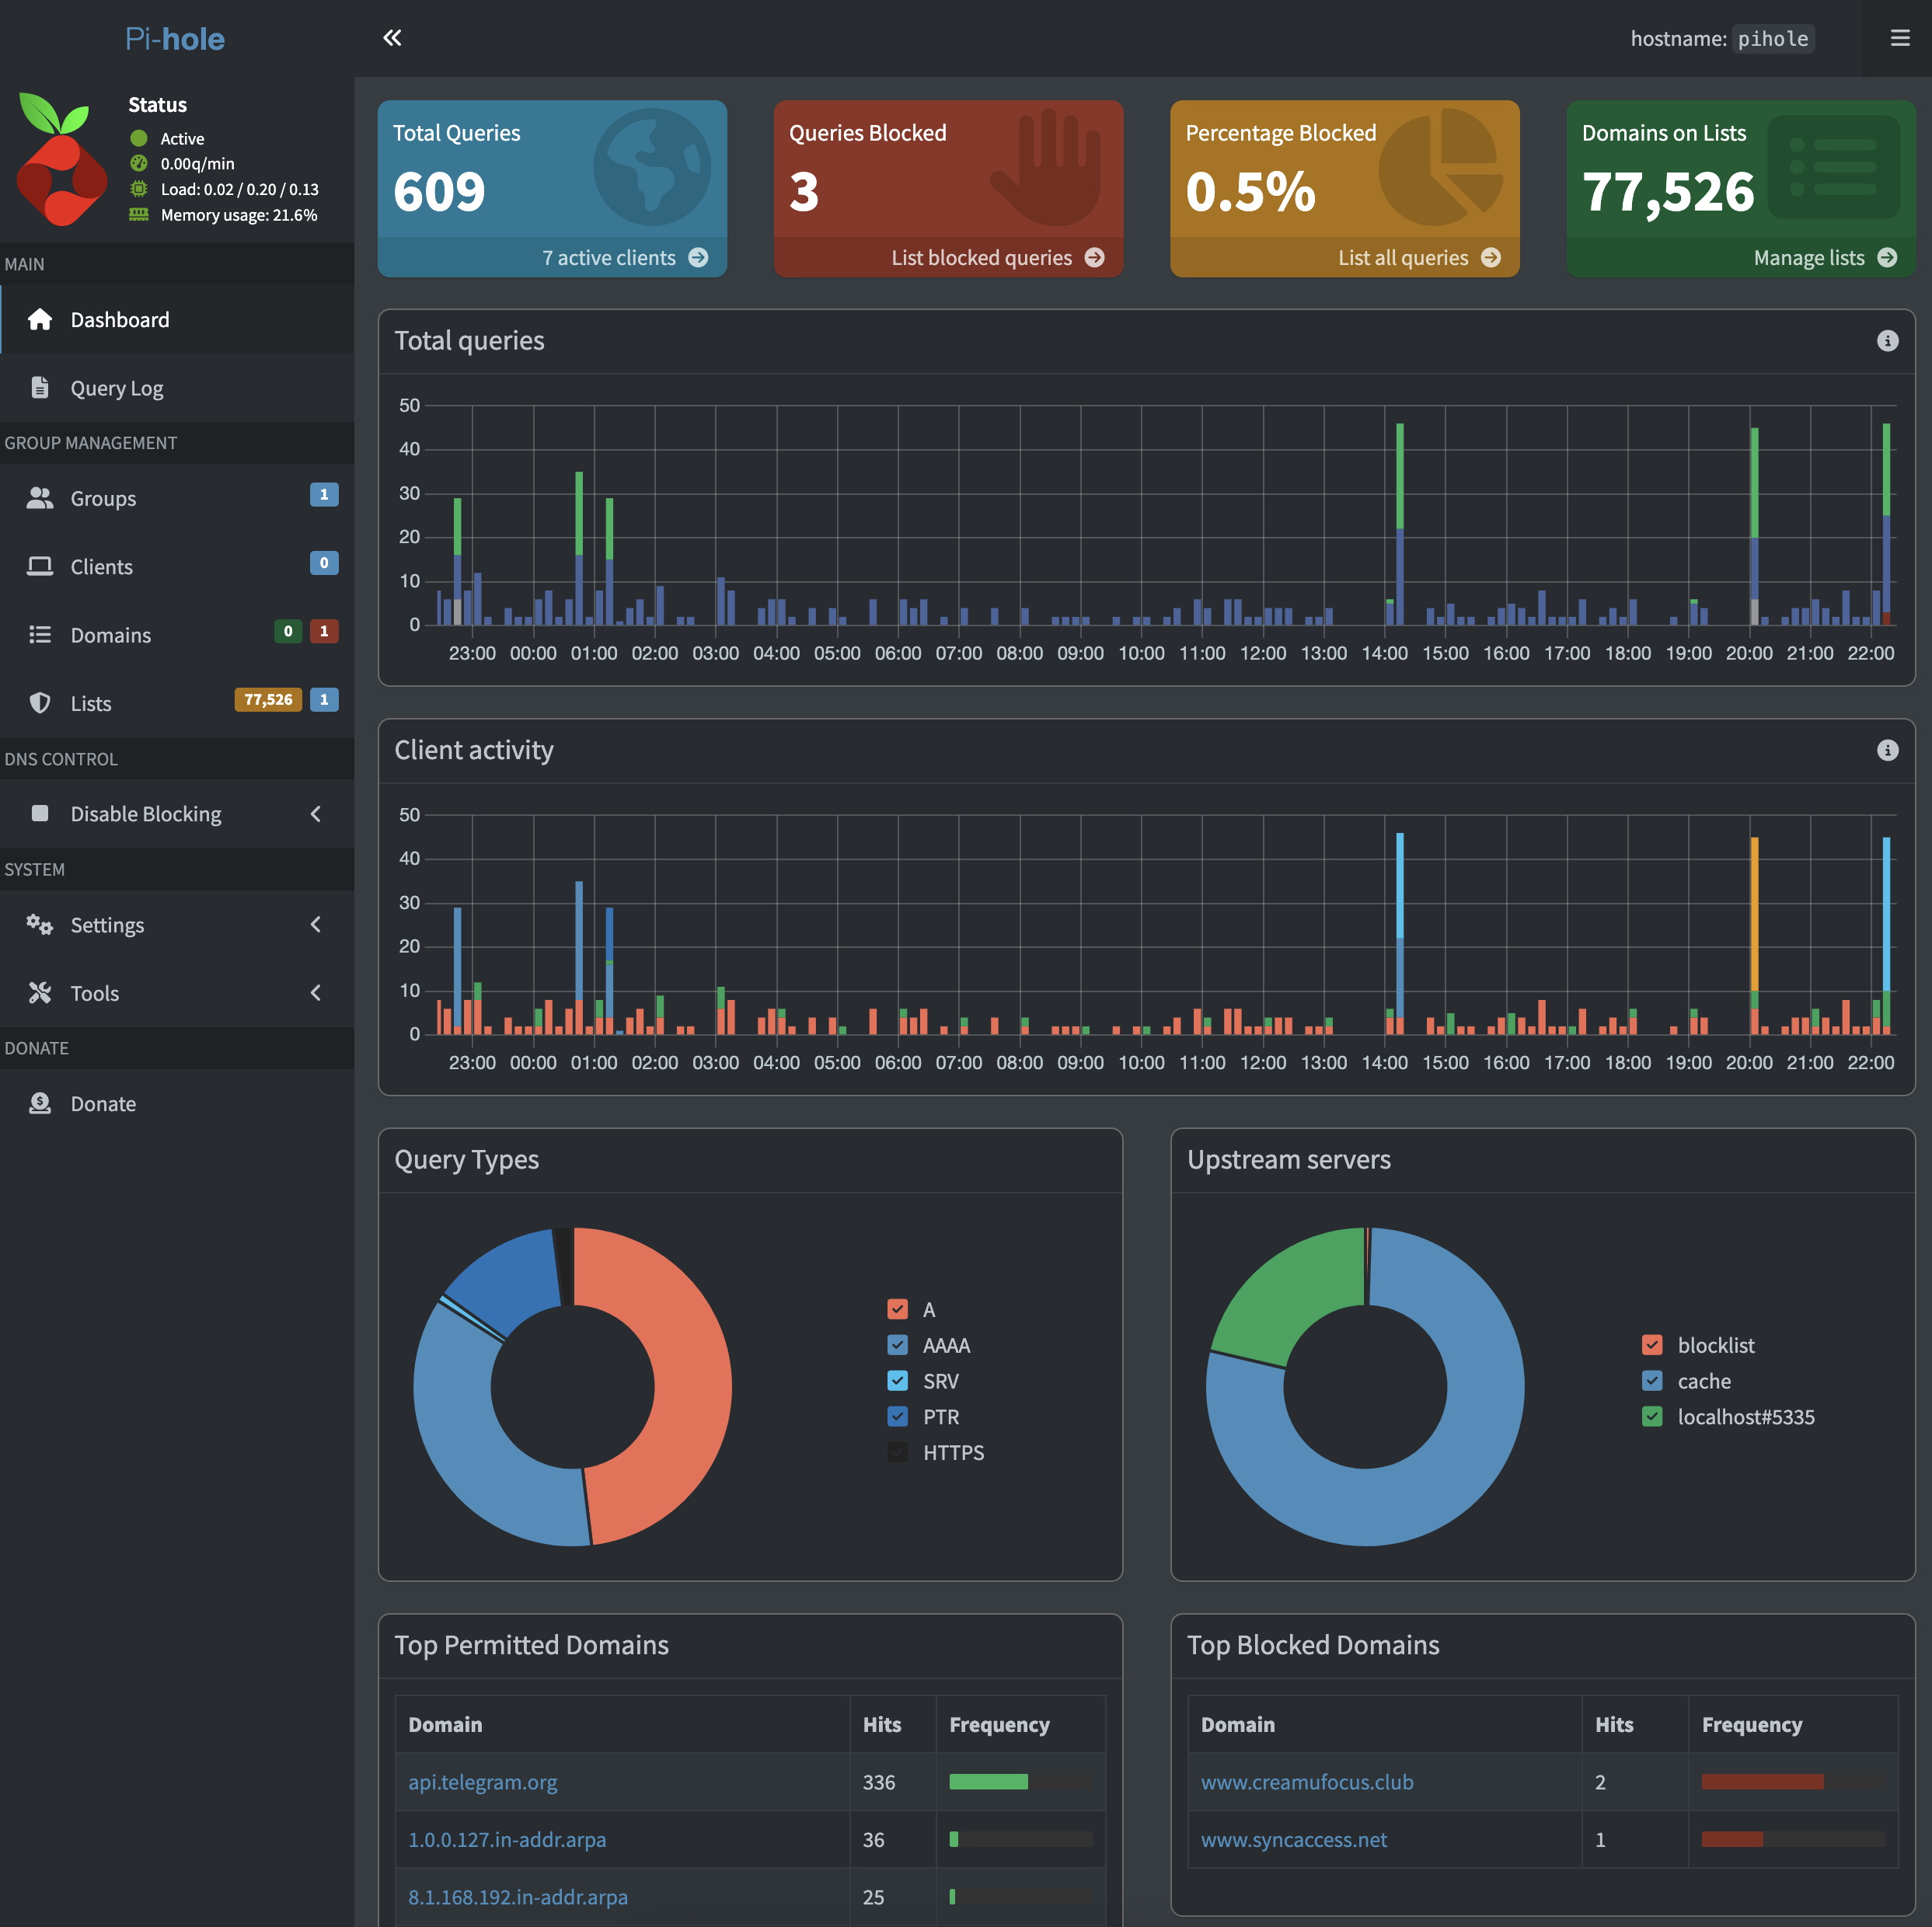Toggle the HTTPS query type checkbox
The height and width of the screenshot is (1927, 1932).
[897, 1452]
